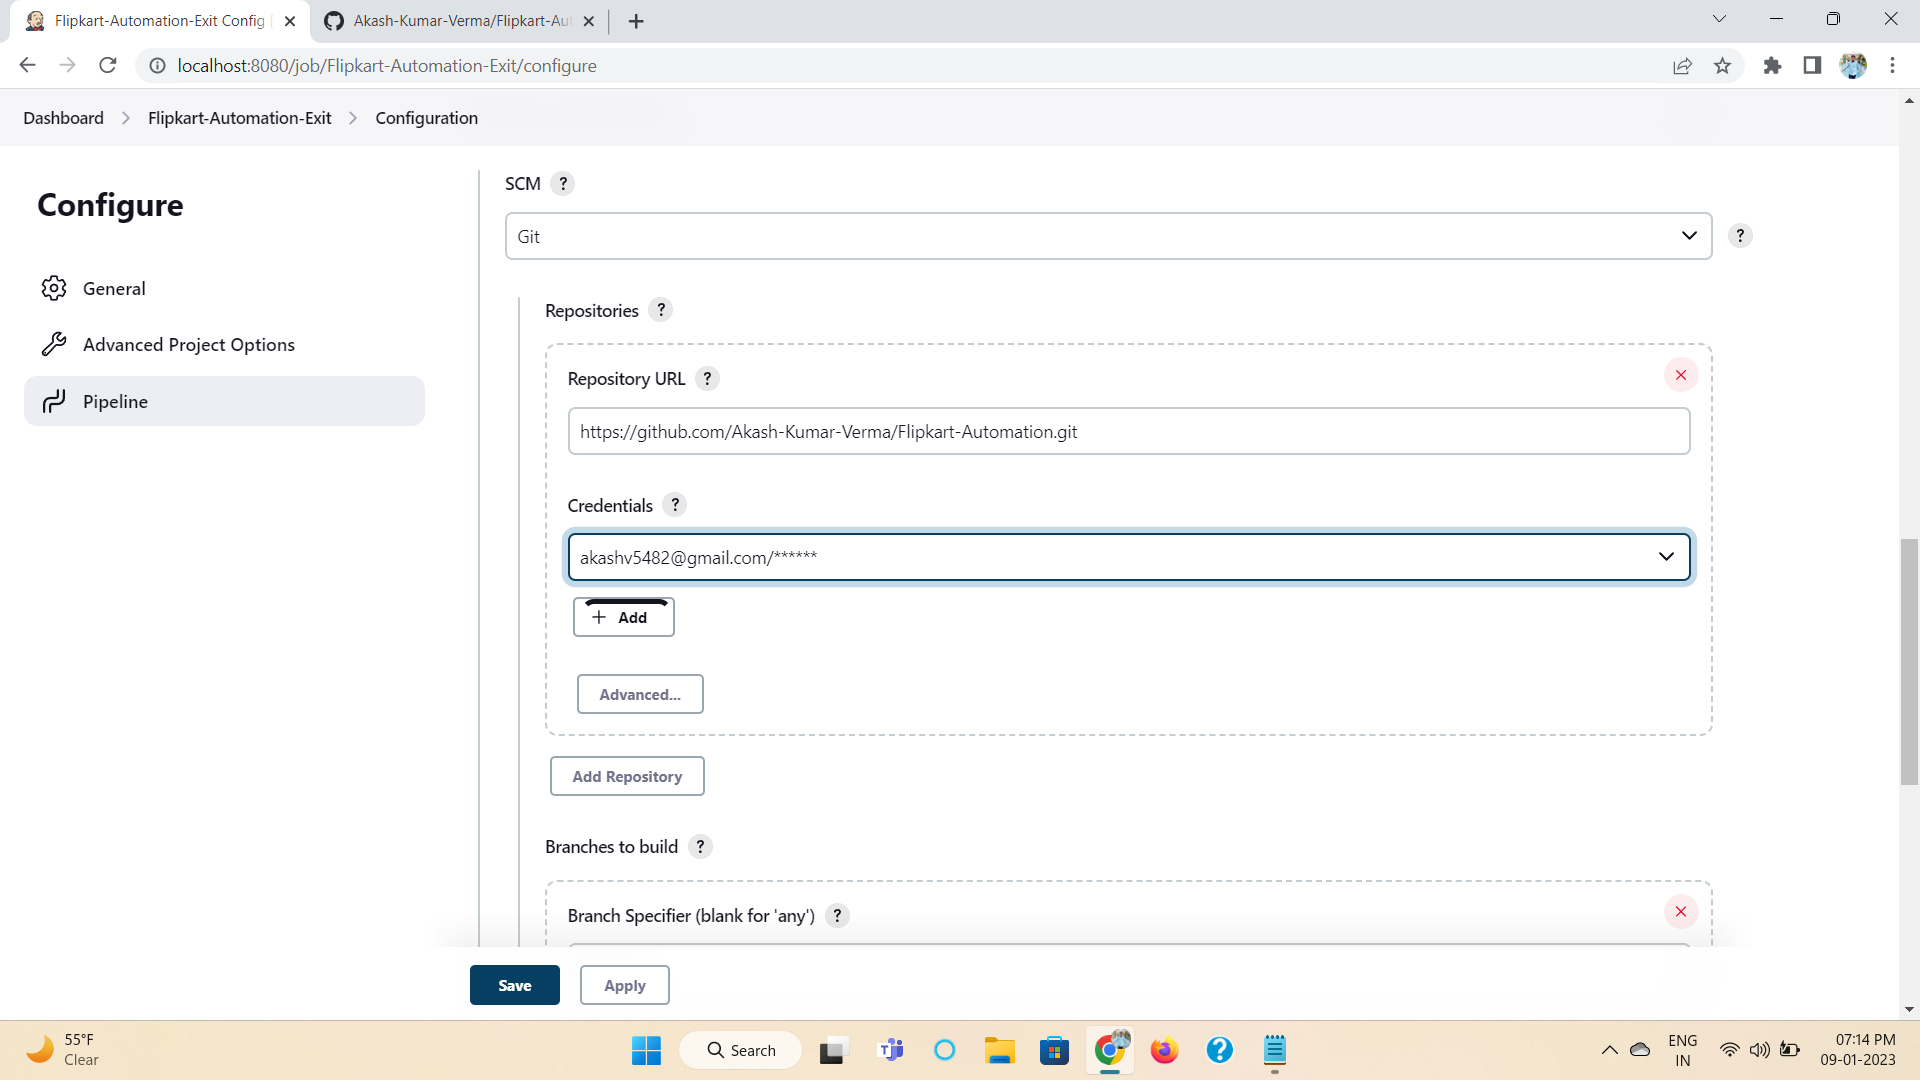Open the browser tab search chevron

click(1720, 18)
